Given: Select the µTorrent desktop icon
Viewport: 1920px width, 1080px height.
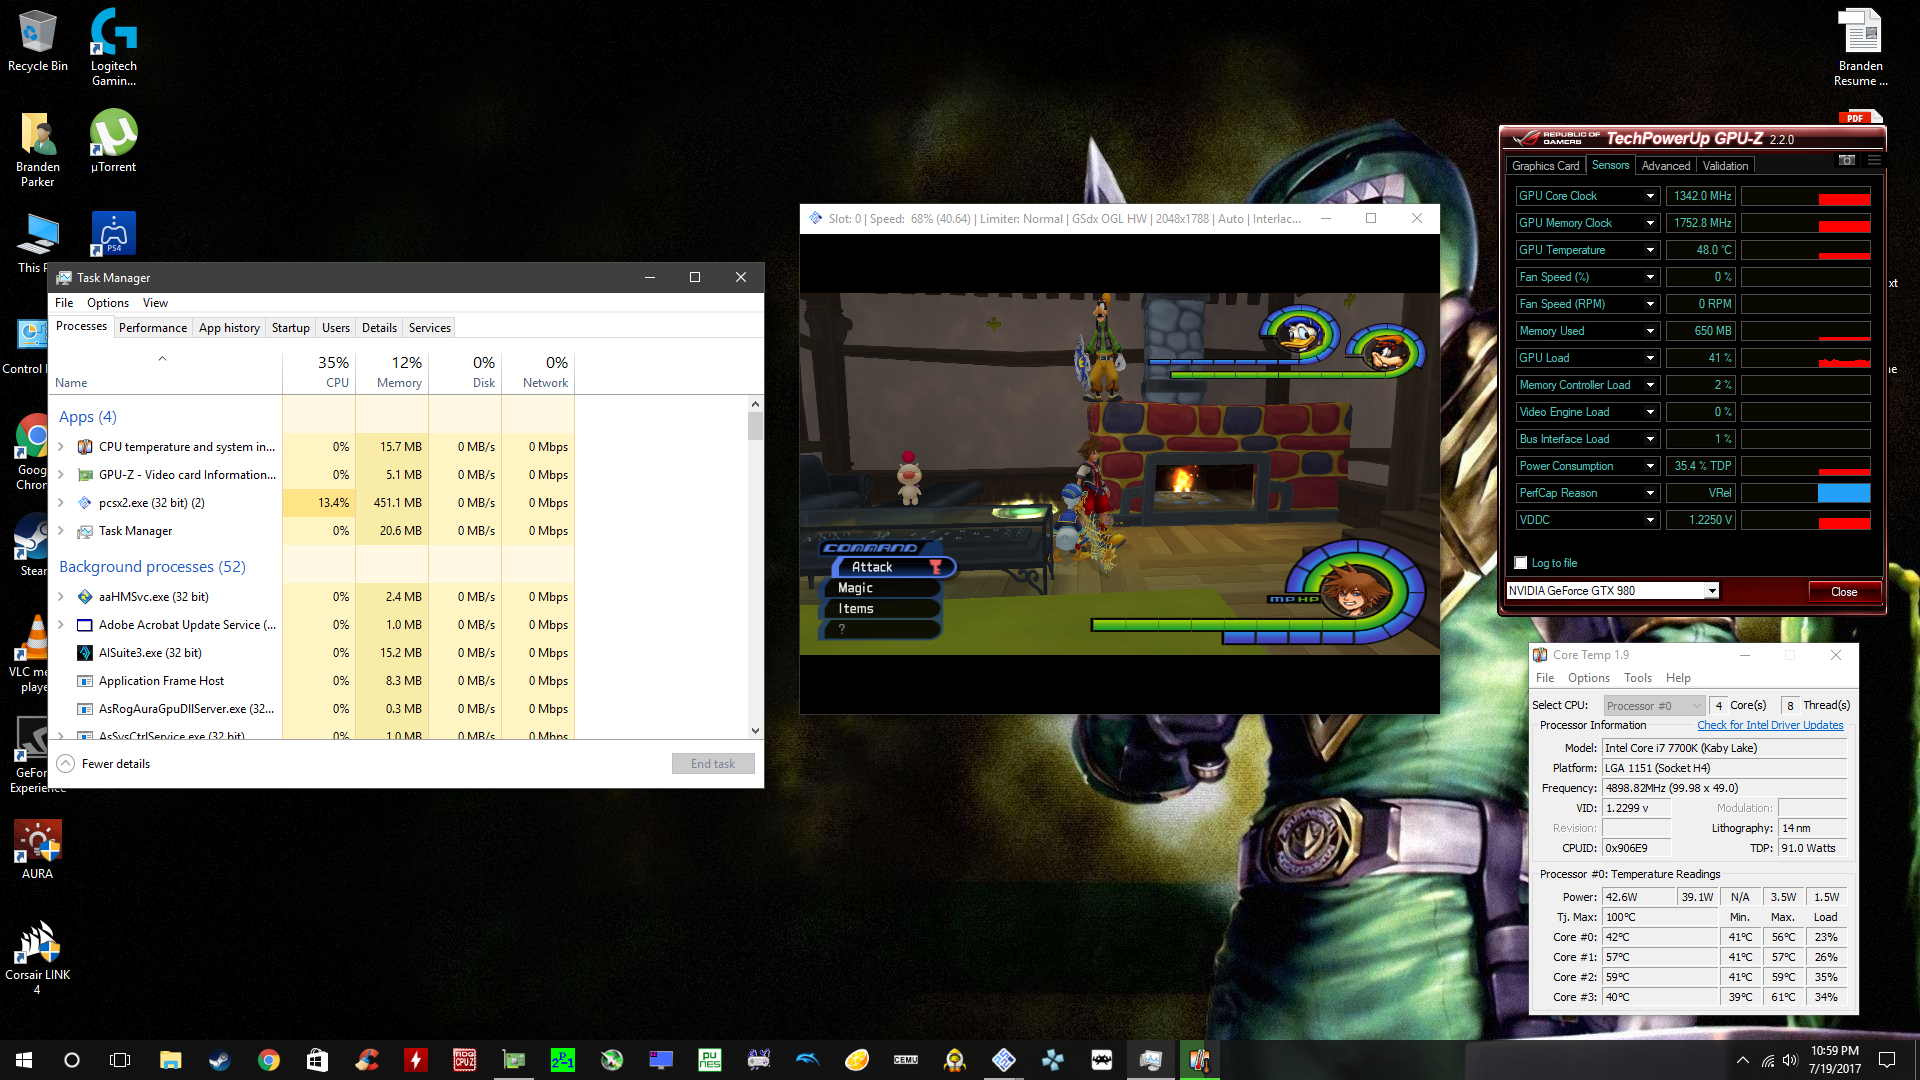Looking at the screenshot, I should [114, 141].
